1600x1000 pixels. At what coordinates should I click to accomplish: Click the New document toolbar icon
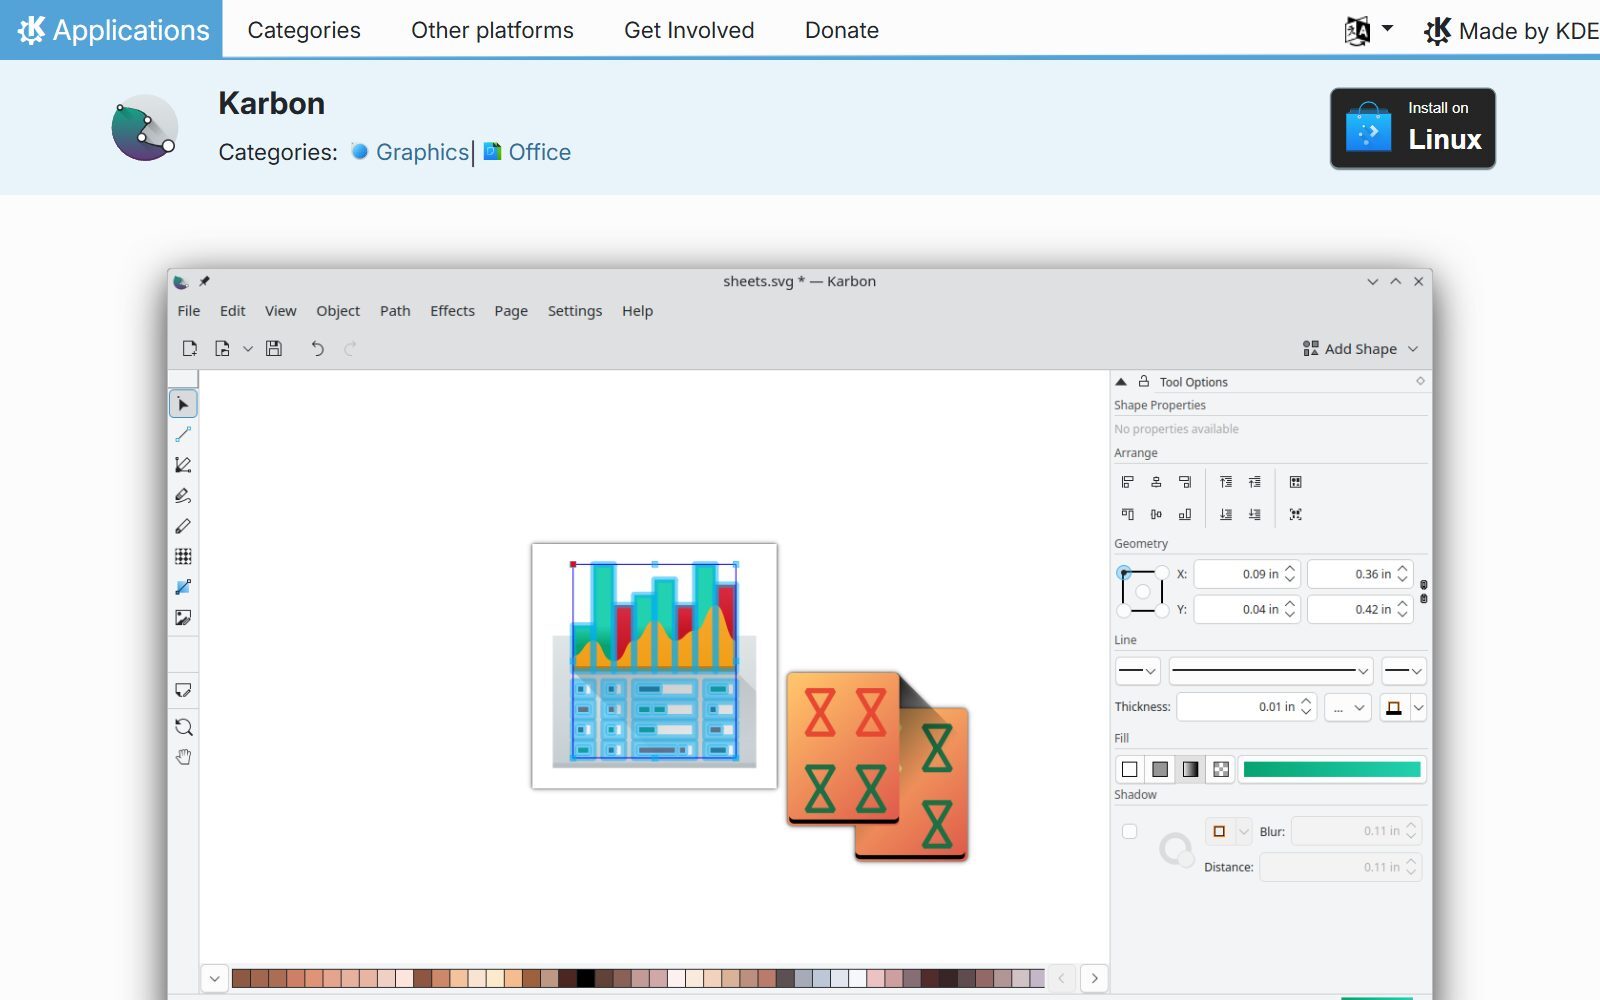point(190,348)
